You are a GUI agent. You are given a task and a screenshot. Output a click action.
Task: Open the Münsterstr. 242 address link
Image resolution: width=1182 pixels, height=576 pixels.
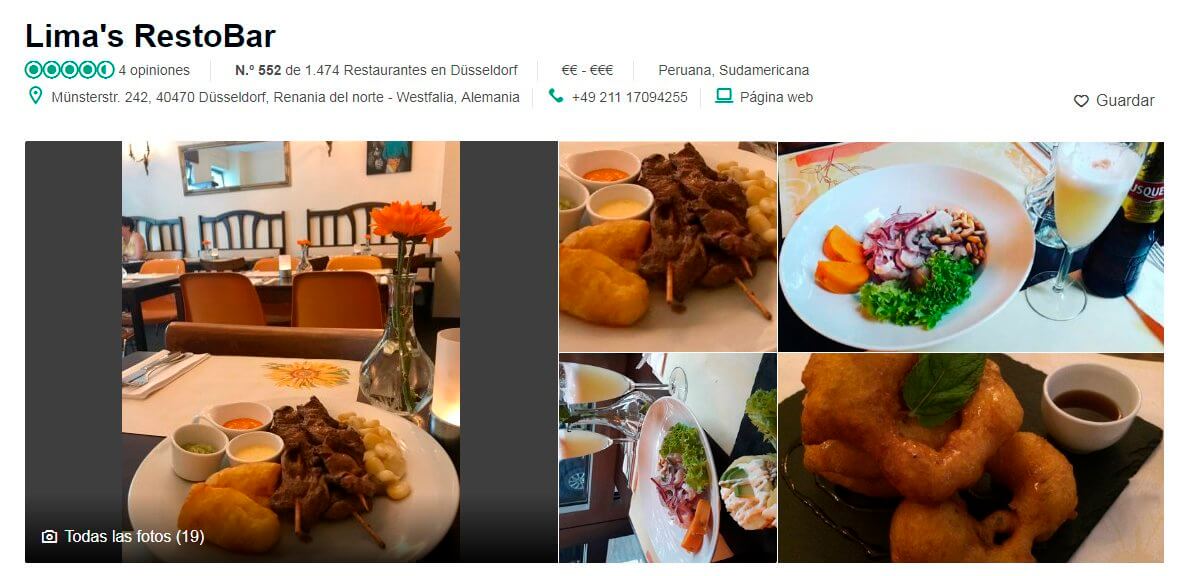point(285,97)
